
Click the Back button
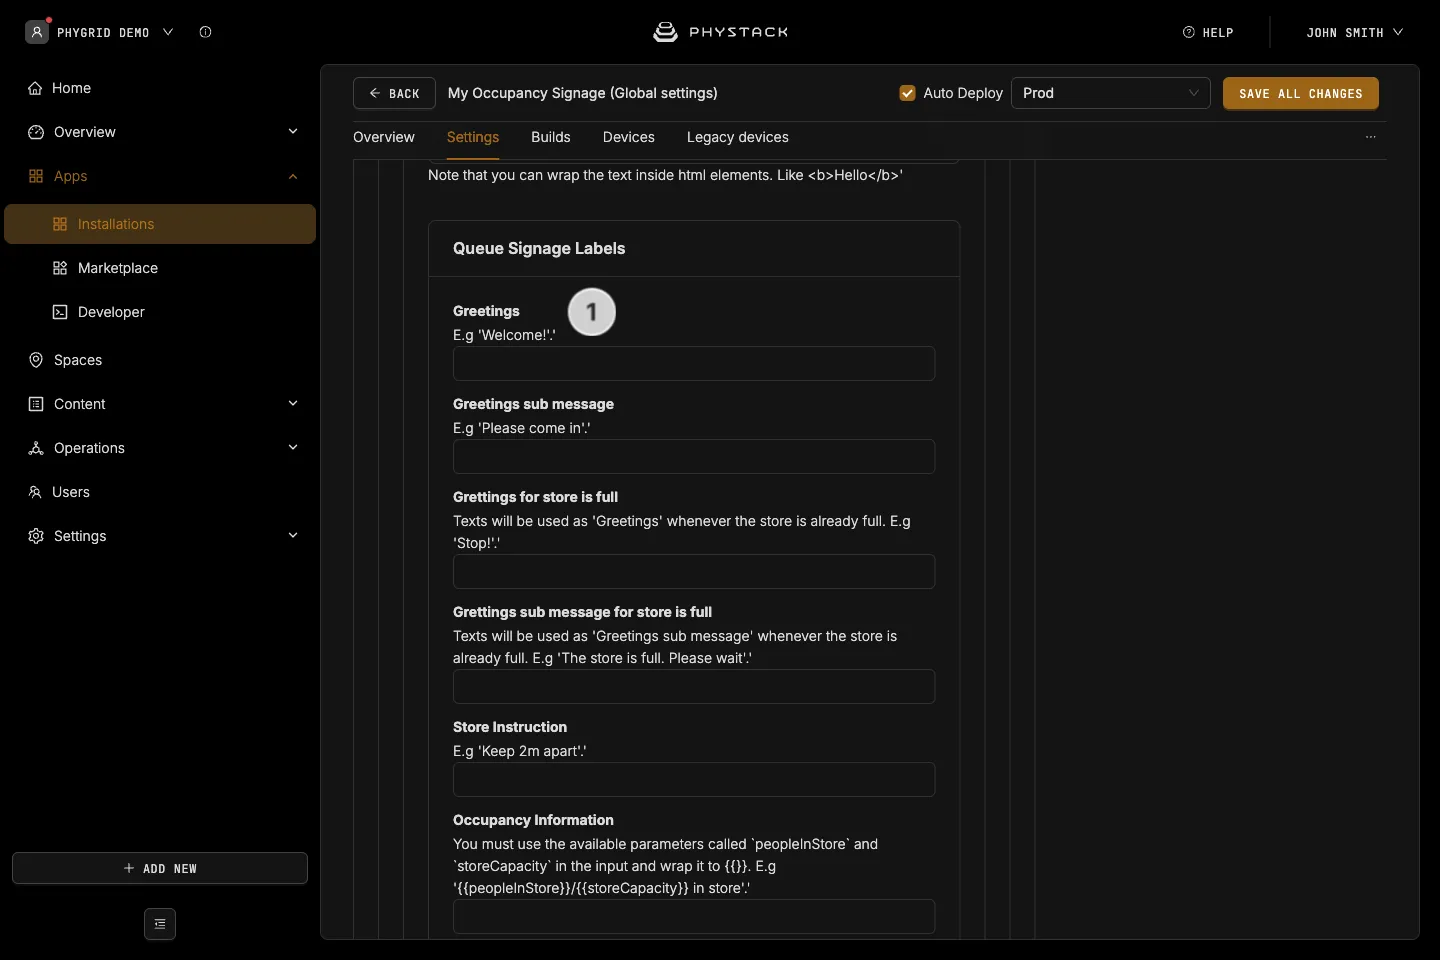[x=394, y=93]
